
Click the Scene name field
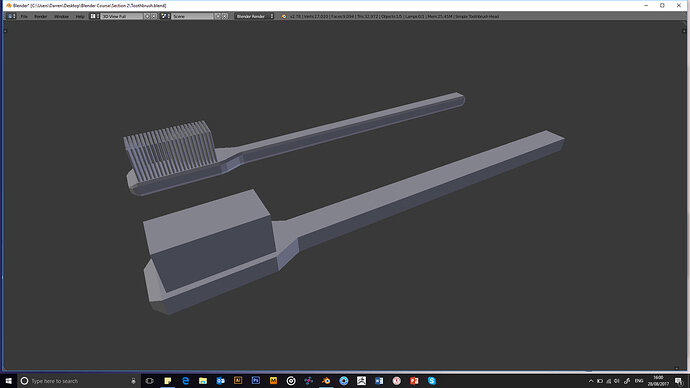coord(192,16)
